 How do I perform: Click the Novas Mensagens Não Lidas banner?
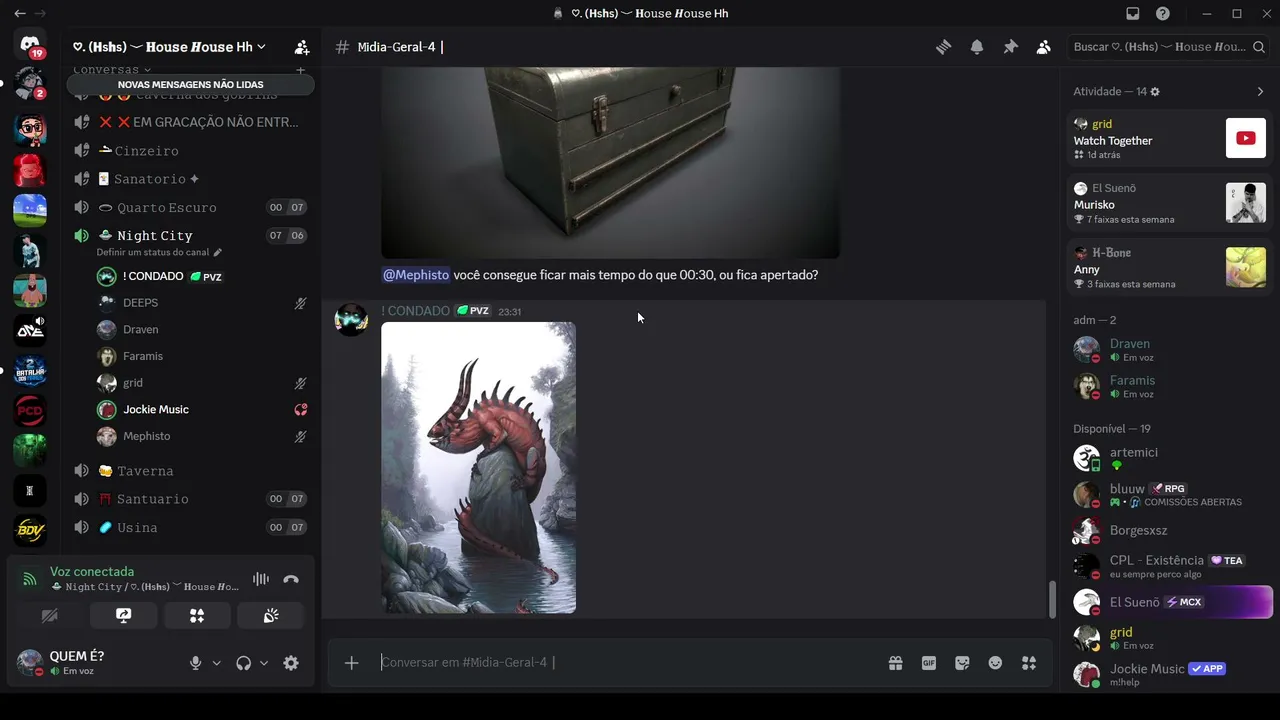[190, 85]
